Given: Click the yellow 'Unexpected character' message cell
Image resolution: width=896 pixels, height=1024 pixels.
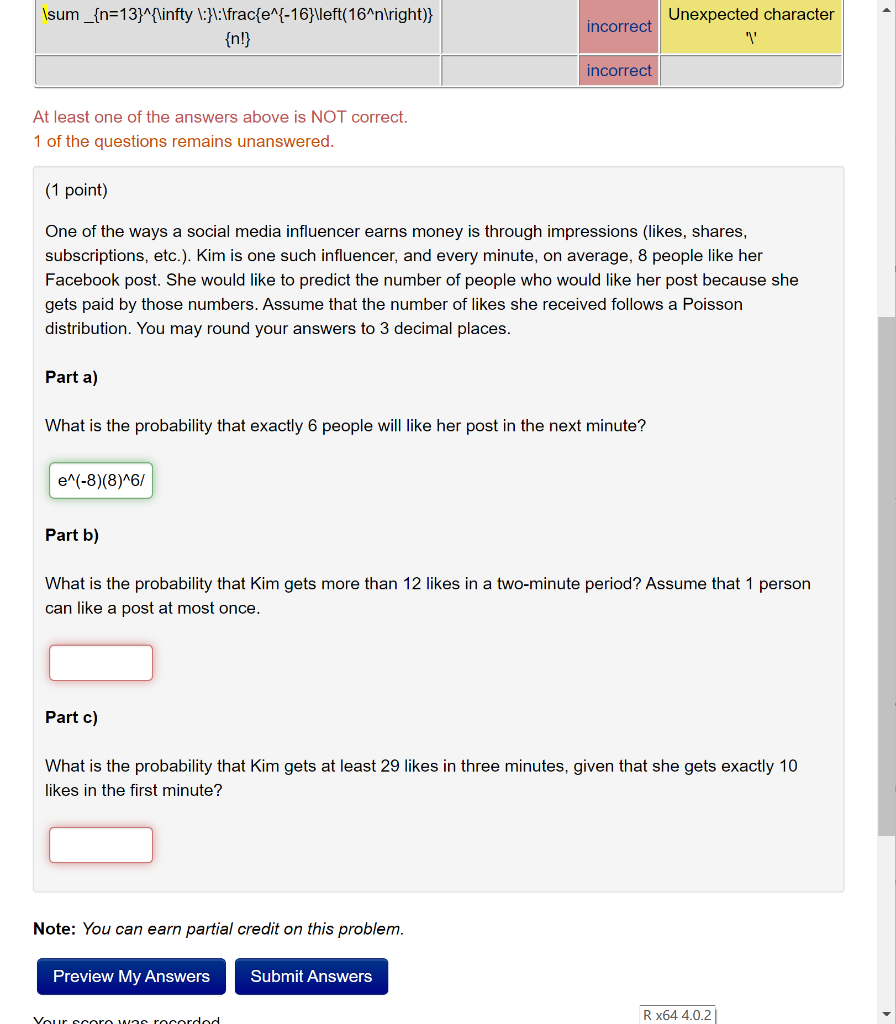Looking at the screenshot, I should coord(751,26).
